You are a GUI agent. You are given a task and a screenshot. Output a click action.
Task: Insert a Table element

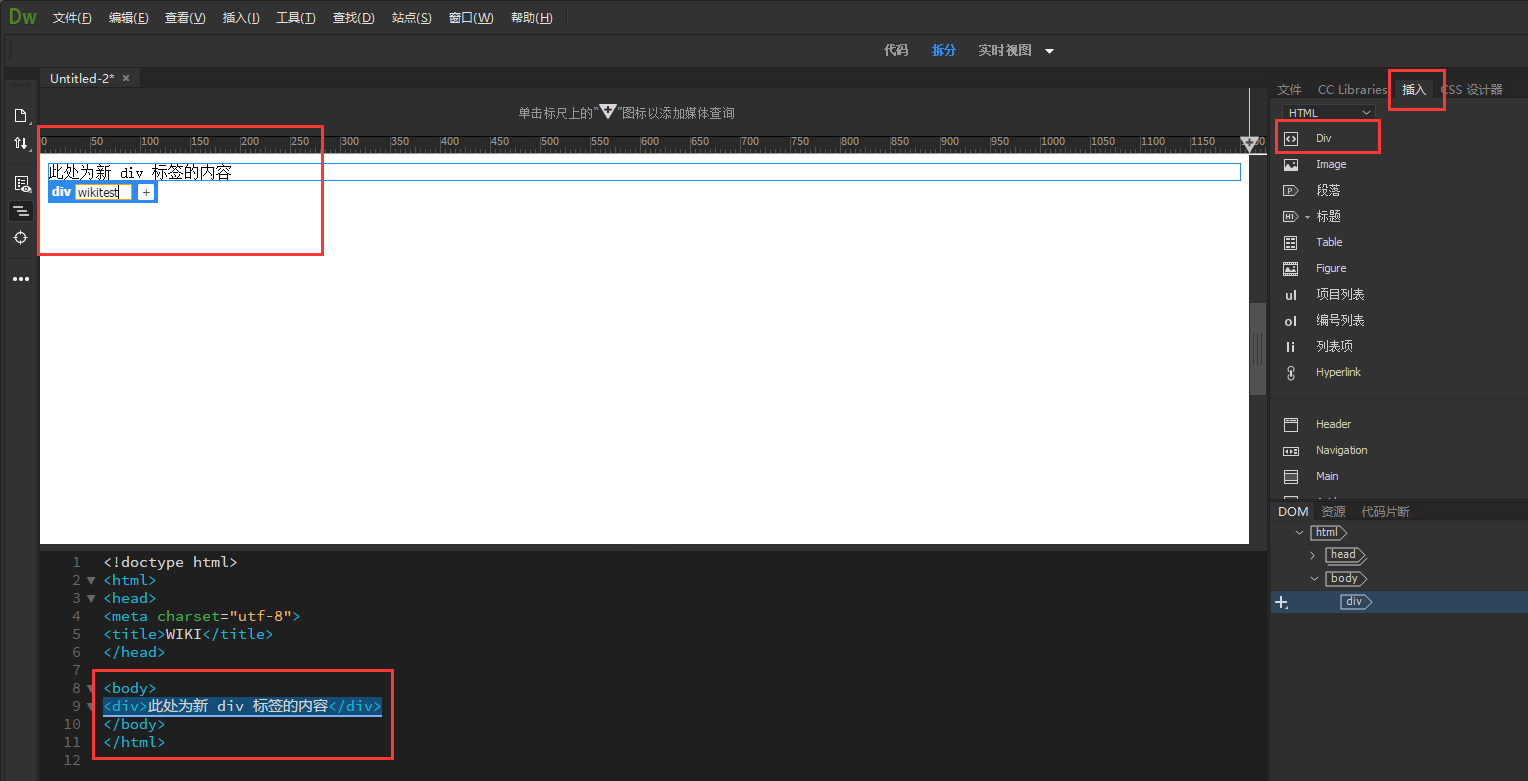pos(1327,242)
